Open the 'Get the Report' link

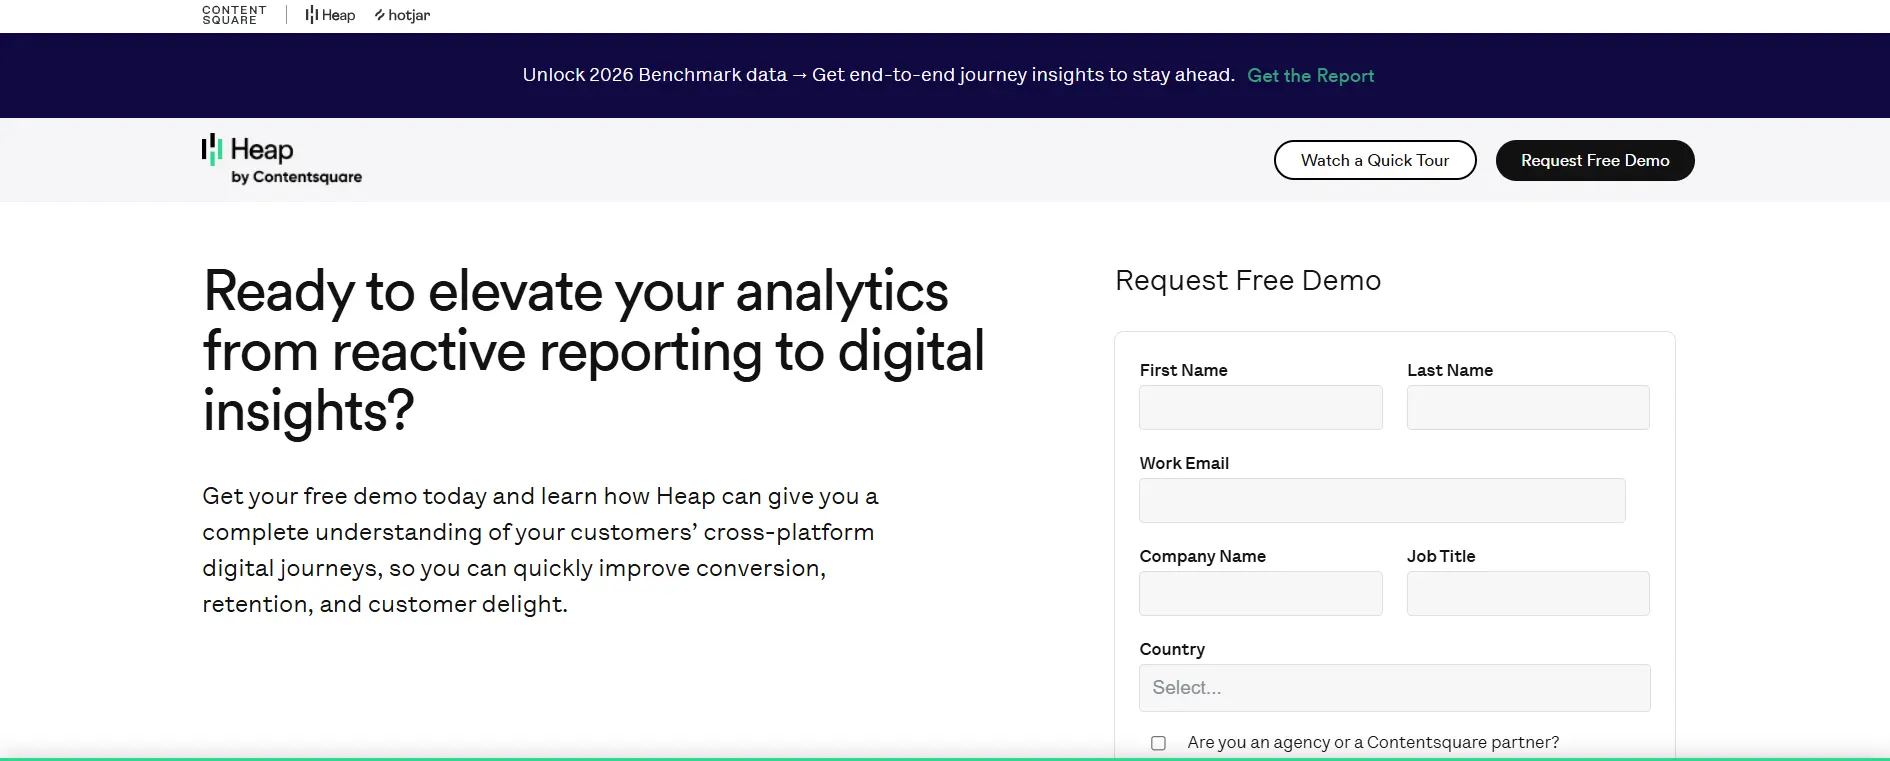tap(1310, 75)
